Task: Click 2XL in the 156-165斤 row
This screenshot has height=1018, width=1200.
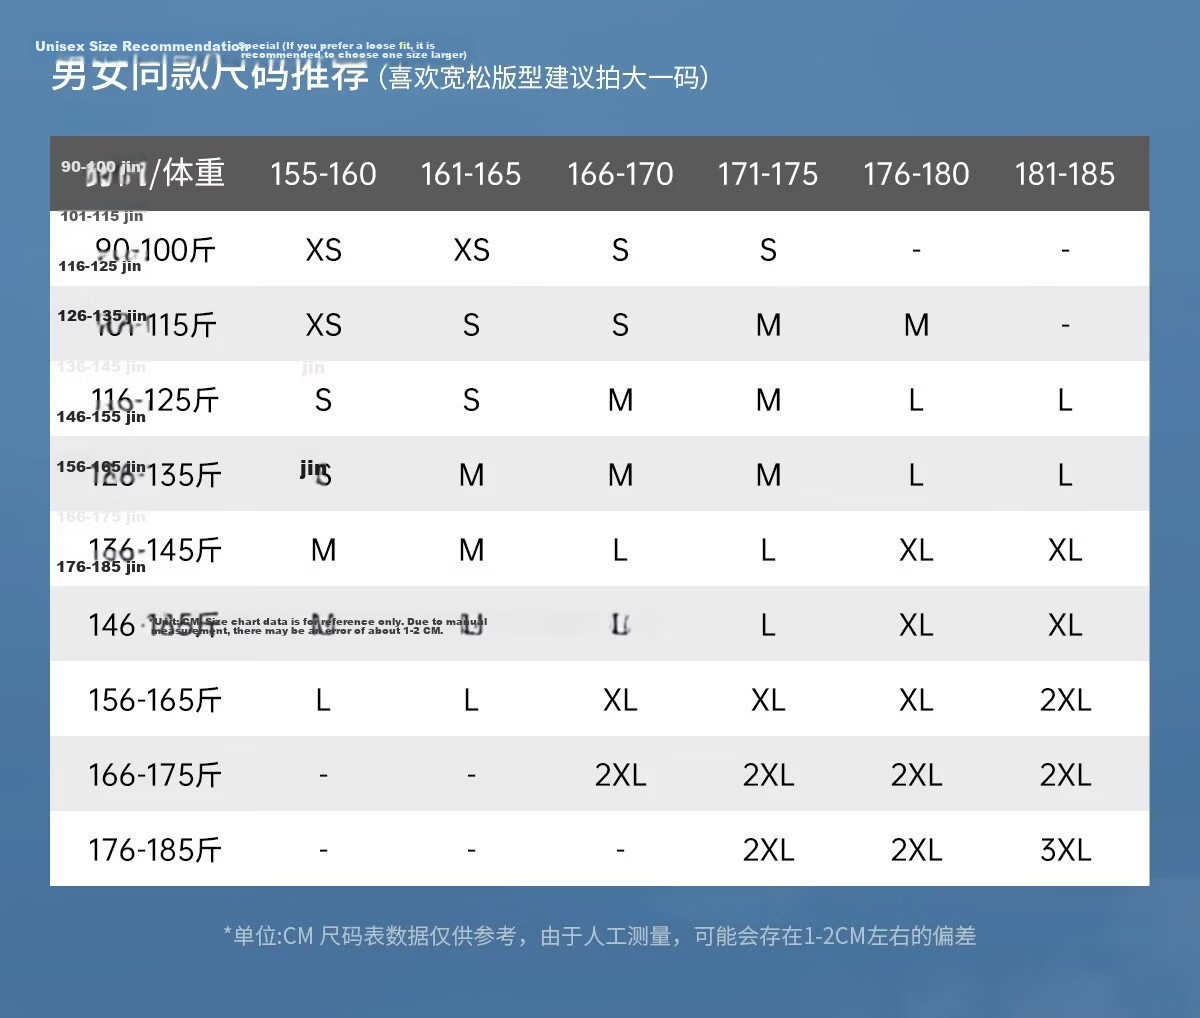Action: (1065, 700)
